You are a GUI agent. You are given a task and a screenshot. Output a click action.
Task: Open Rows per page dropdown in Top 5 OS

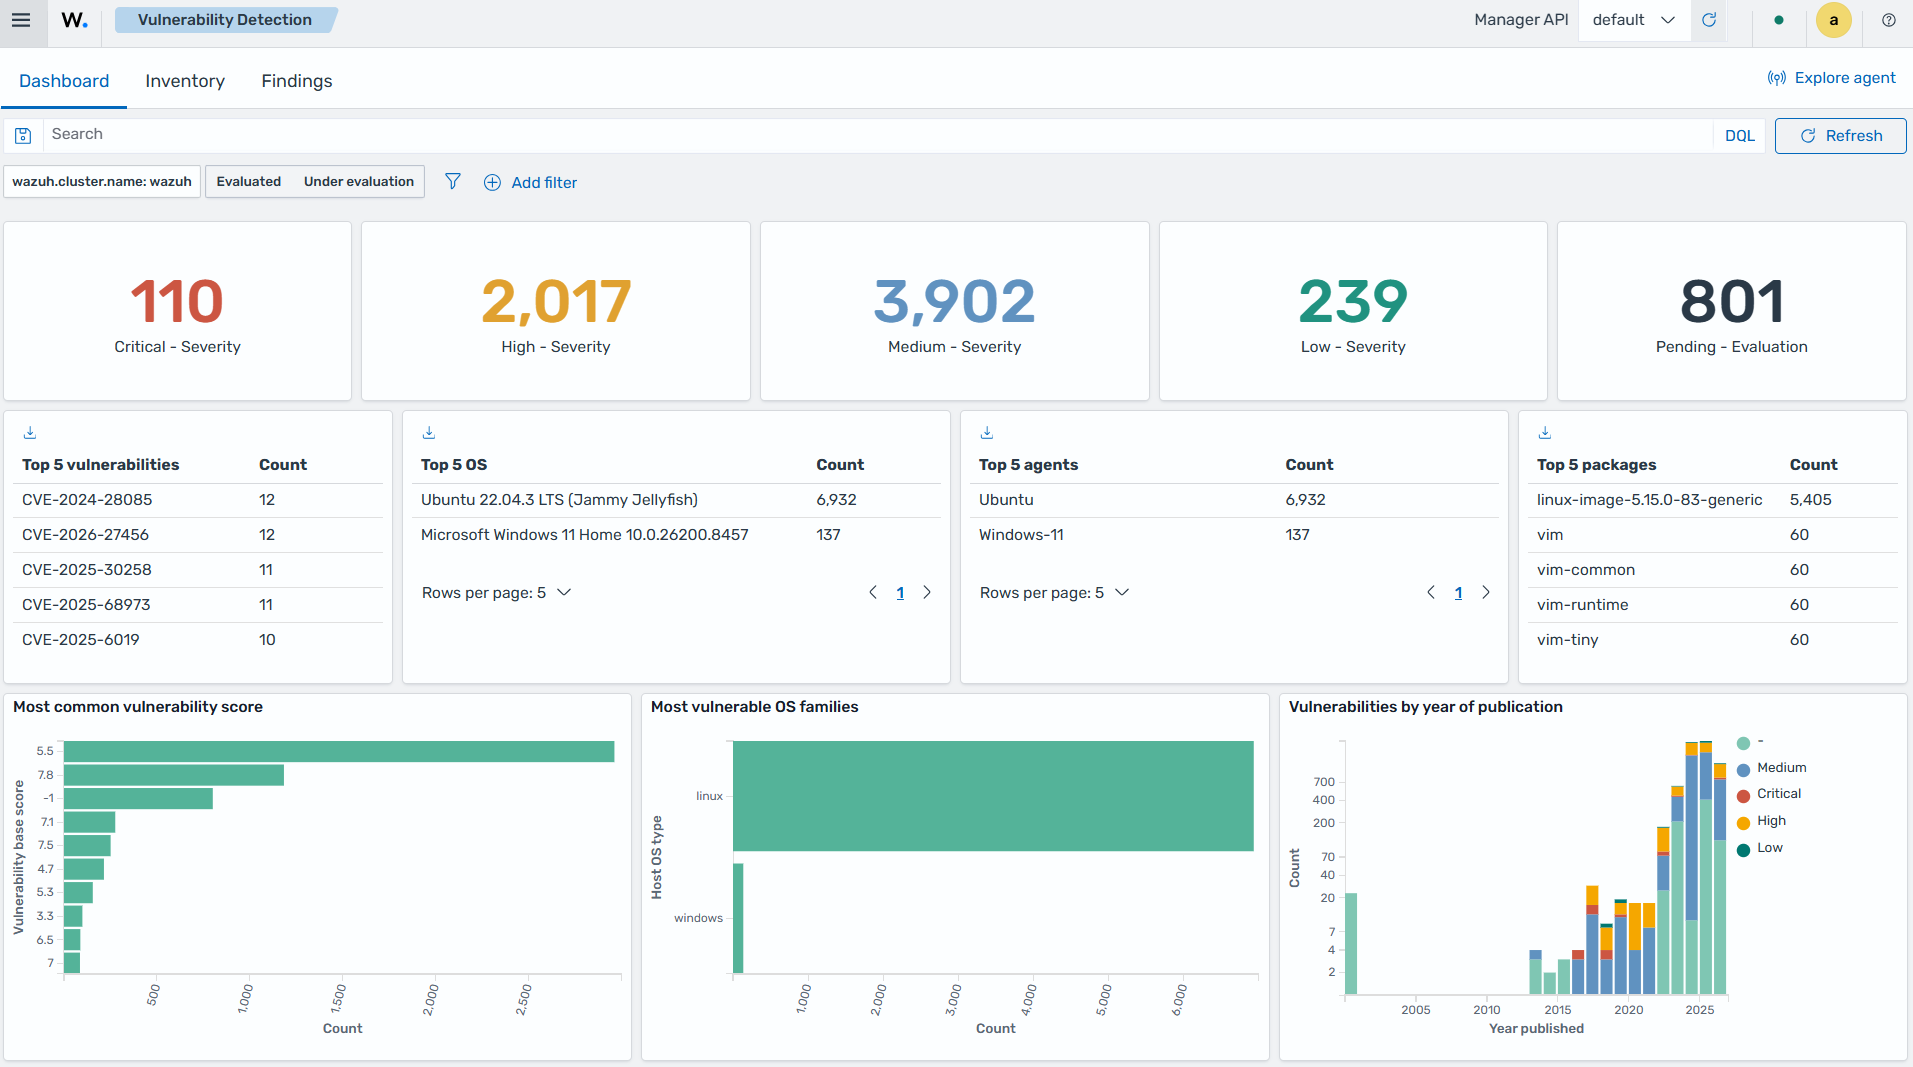tap(497, 592)
